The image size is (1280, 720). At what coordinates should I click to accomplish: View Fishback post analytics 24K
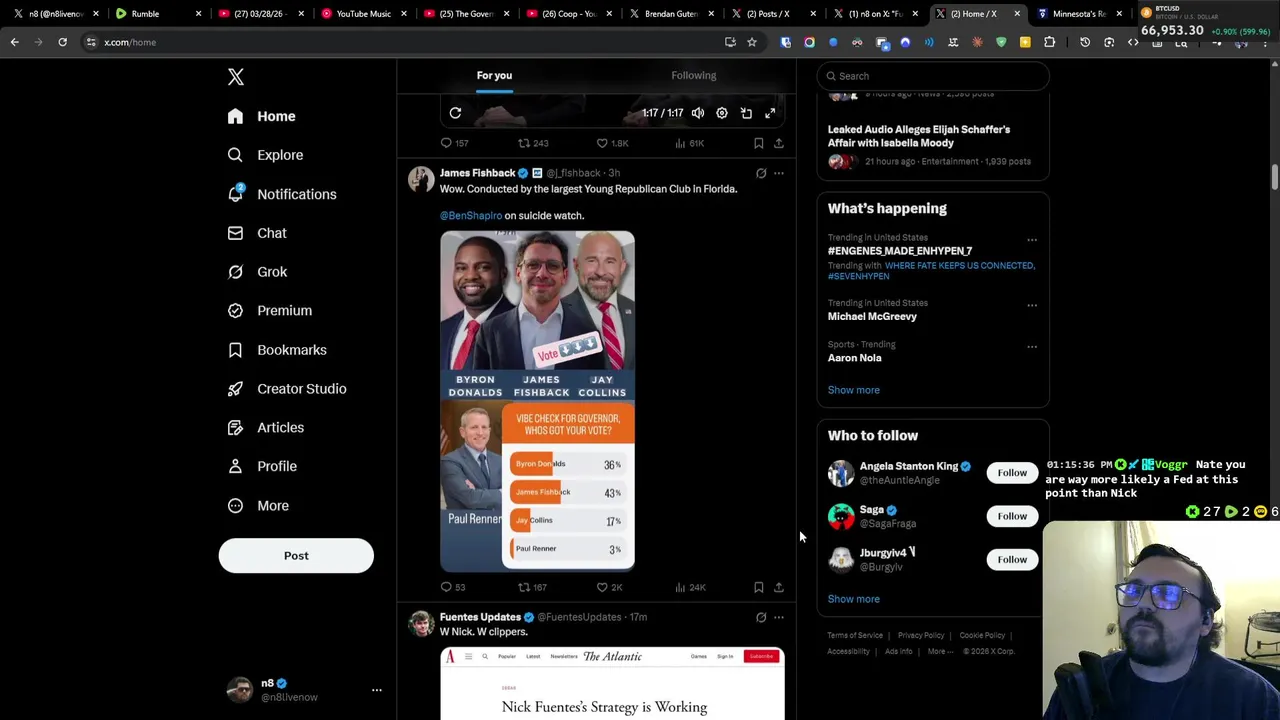[x=690, y=587]
